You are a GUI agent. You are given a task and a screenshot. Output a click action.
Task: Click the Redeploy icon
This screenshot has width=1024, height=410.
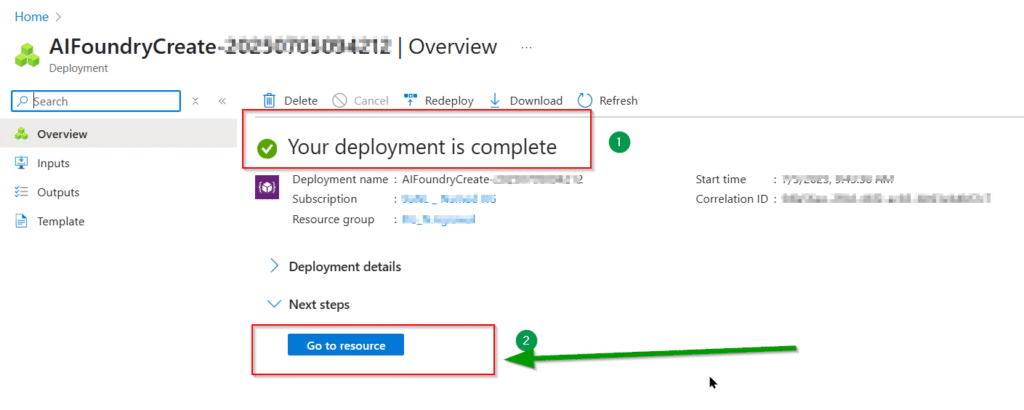tap(411, 101)
